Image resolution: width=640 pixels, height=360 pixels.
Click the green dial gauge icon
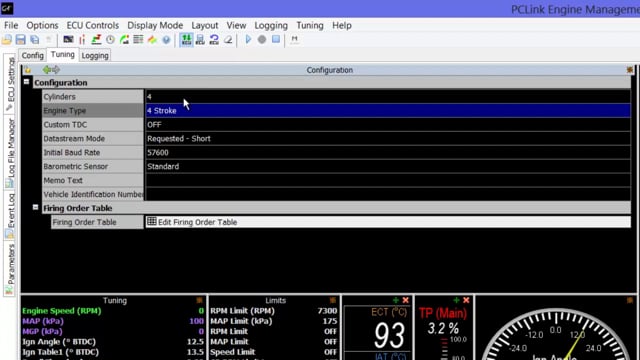pyautogui.click(x=124, y=40)
